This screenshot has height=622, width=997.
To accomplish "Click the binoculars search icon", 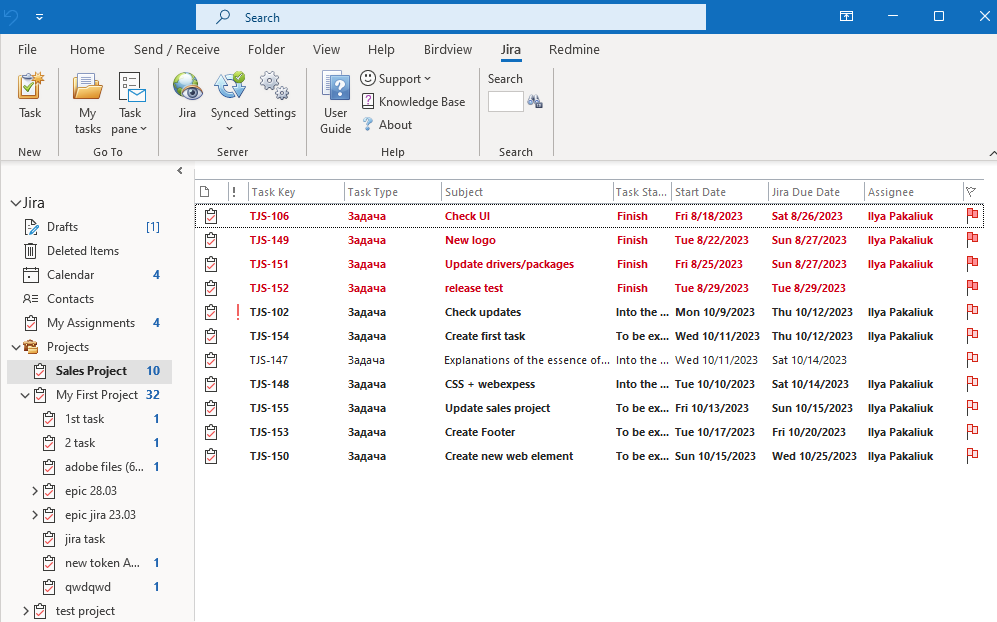I will click(535, 102).
